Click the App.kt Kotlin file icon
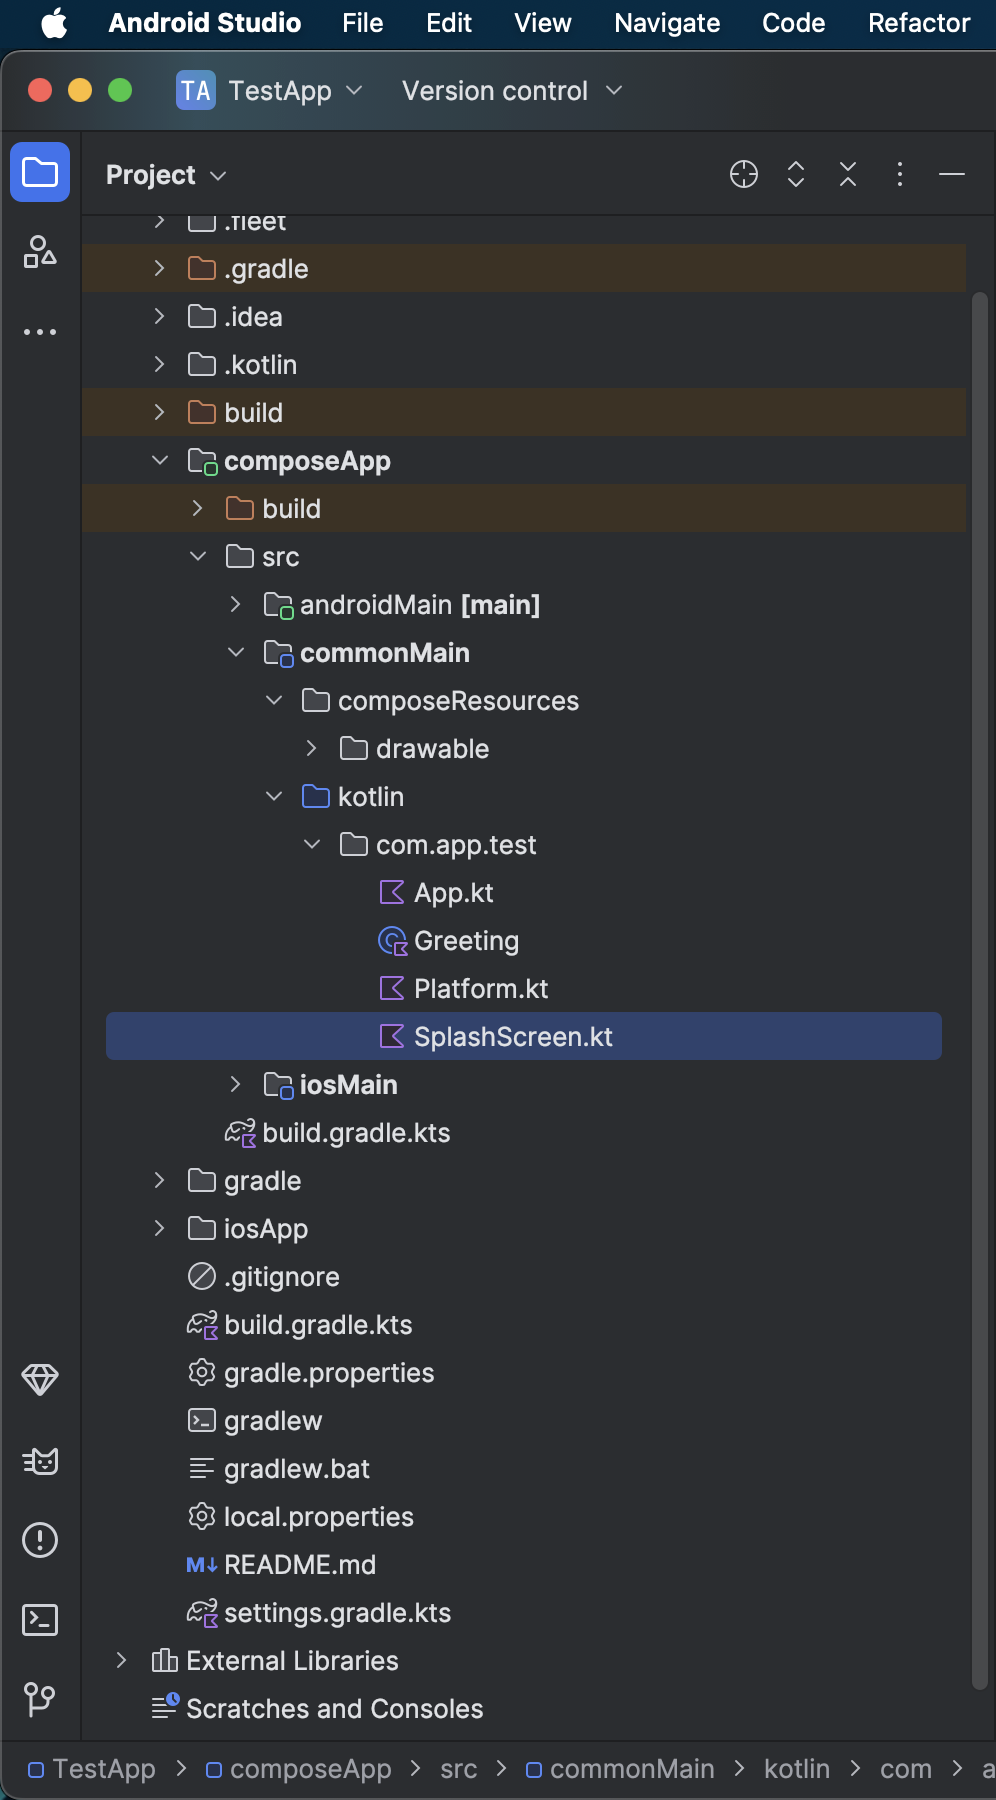 point(392,892)
